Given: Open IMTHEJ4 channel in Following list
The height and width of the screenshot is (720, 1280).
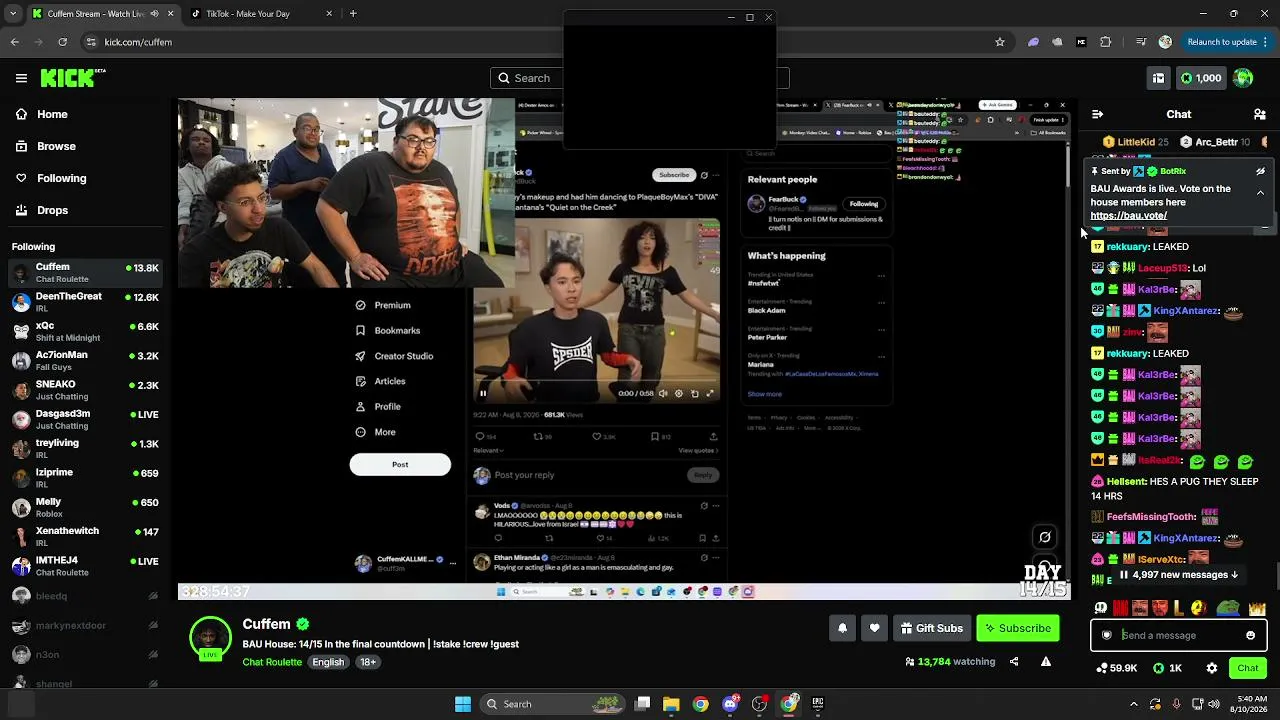Looking at the screenshot, I should click(x=85, y=565).
